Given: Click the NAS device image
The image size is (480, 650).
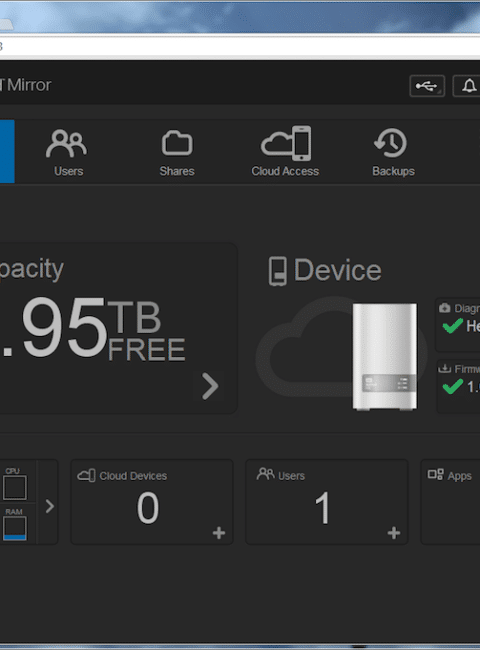Looking at the screenshot, I should point(385,357).
